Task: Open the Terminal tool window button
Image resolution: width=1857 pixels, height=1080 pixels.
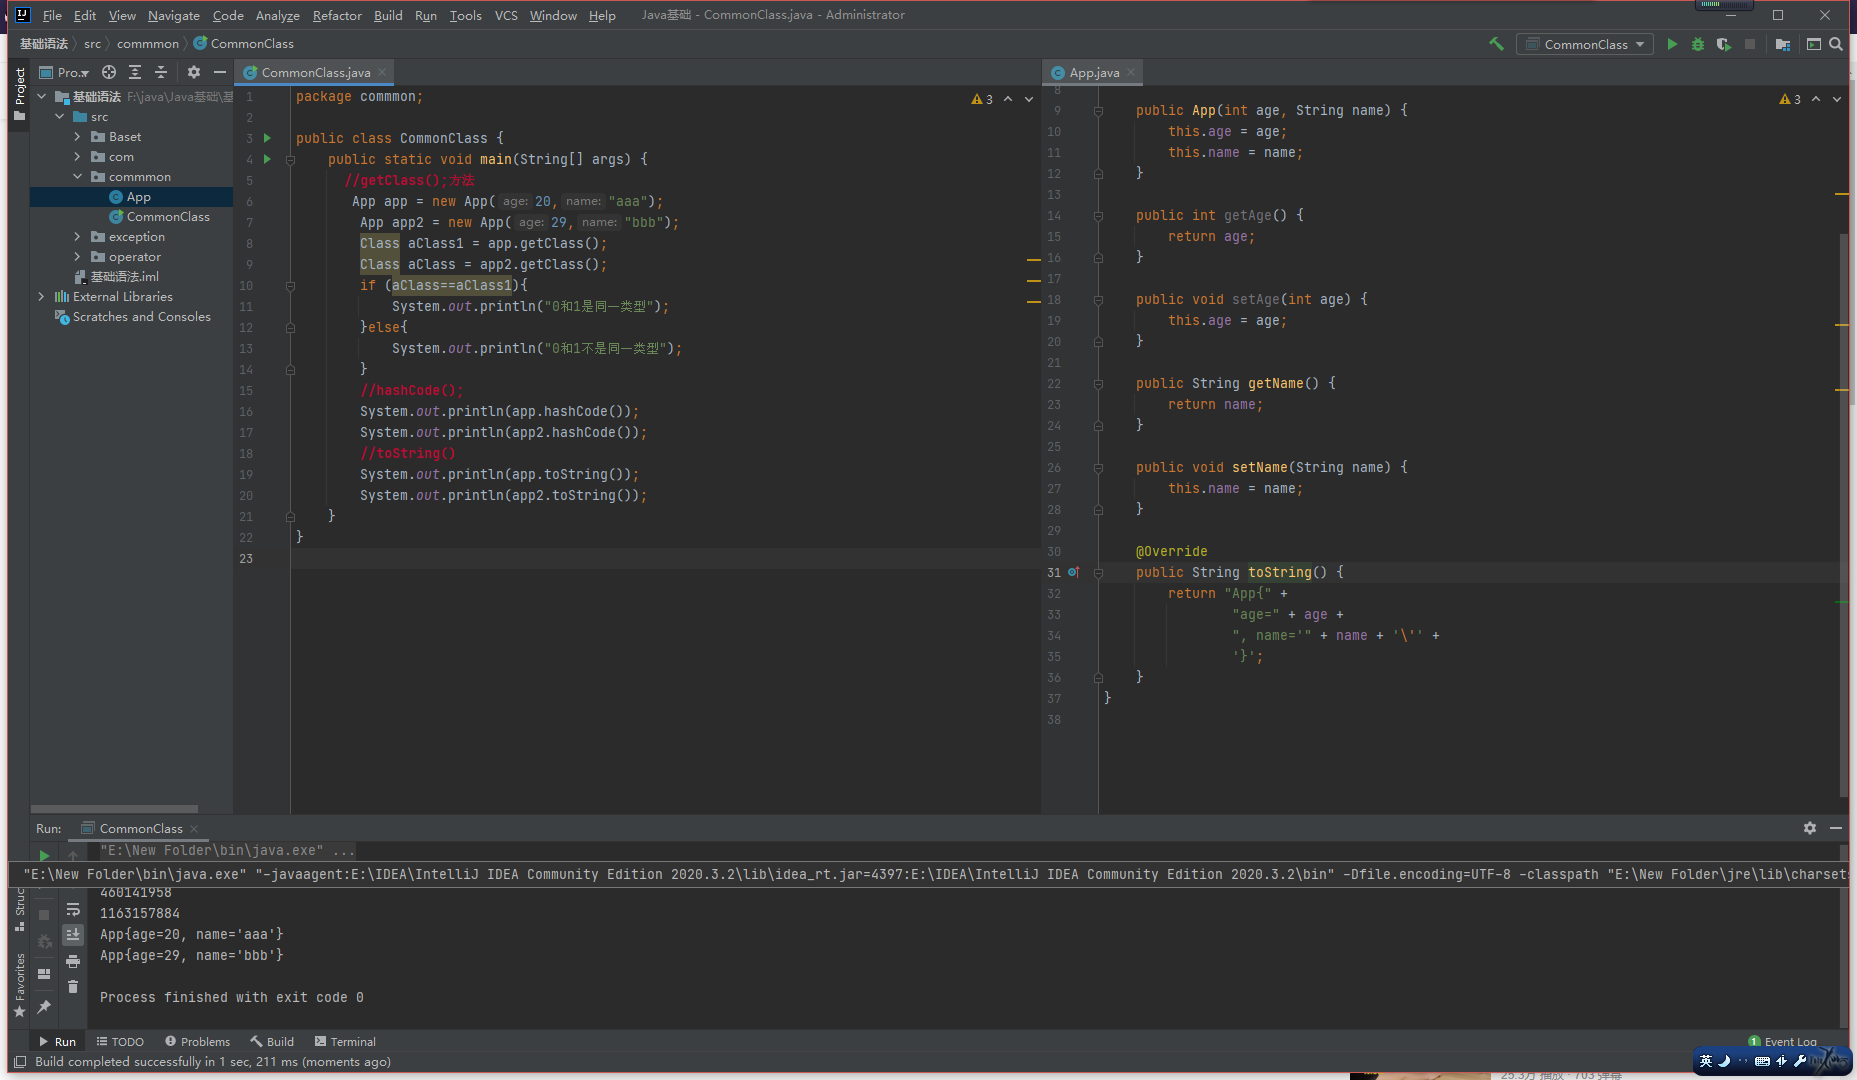Action: coord(345,1041)
